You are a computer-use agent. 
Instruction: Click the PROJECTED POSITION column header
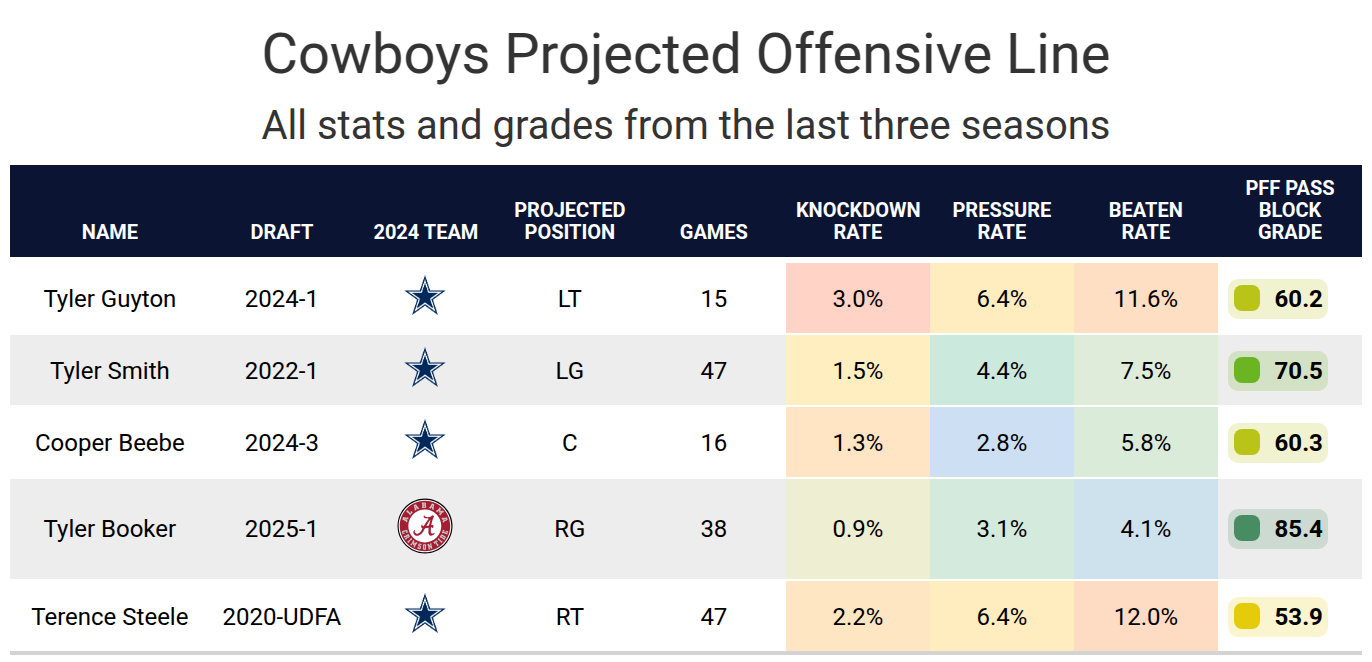click(x=570, y=221)
